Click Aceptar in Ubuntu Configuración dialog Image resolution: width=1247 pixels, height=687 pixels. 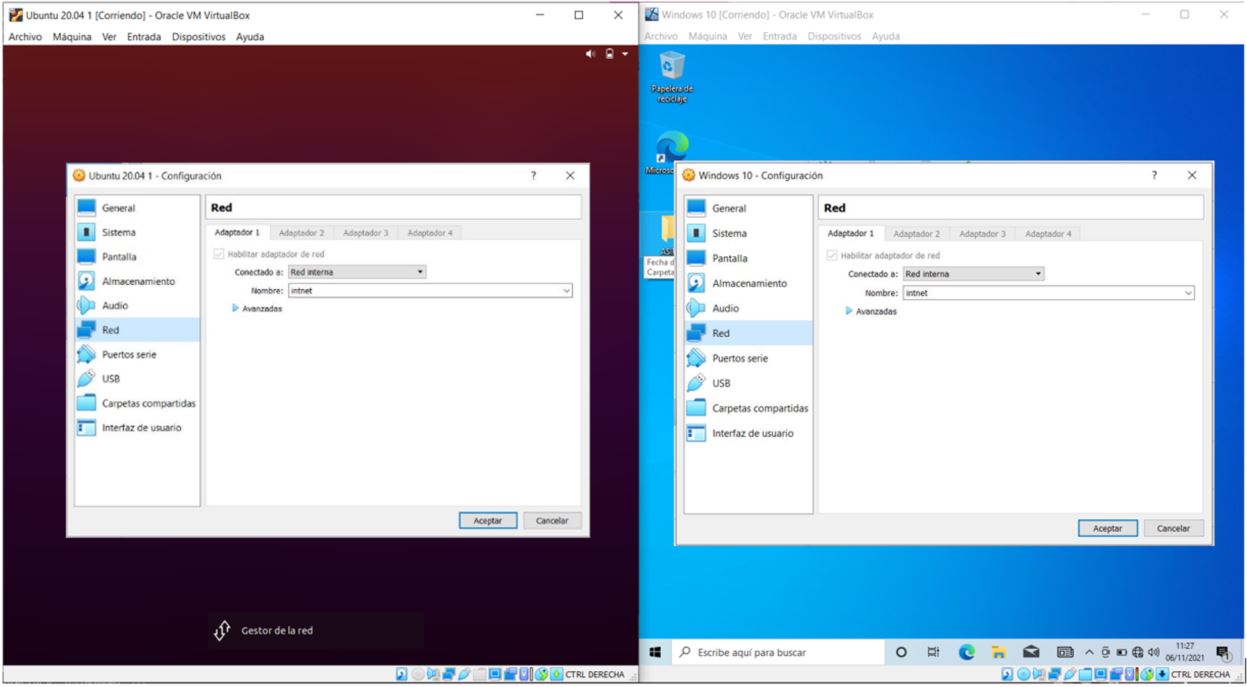point(488,520)
